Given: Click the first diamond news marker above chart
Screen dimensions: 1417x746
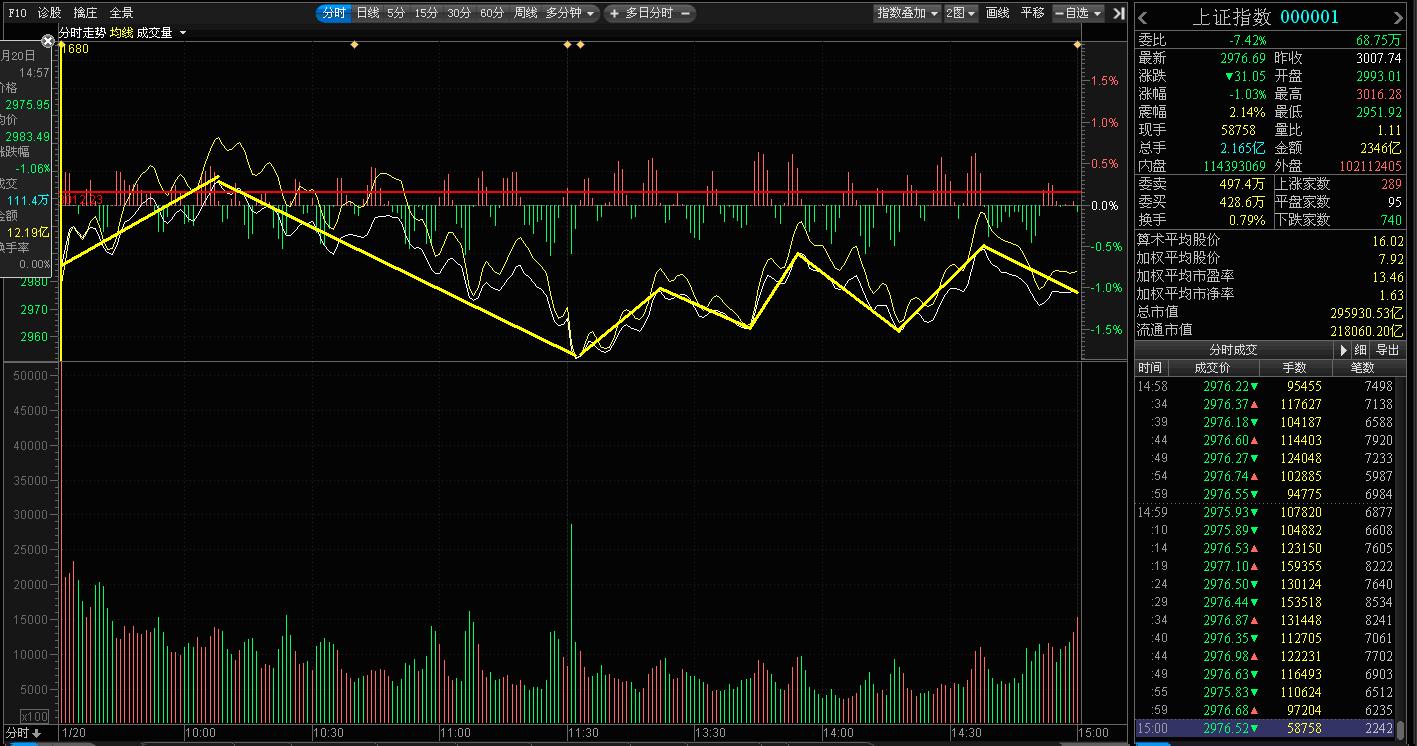Looking at the screenshot, I should [x=354, y=44].
